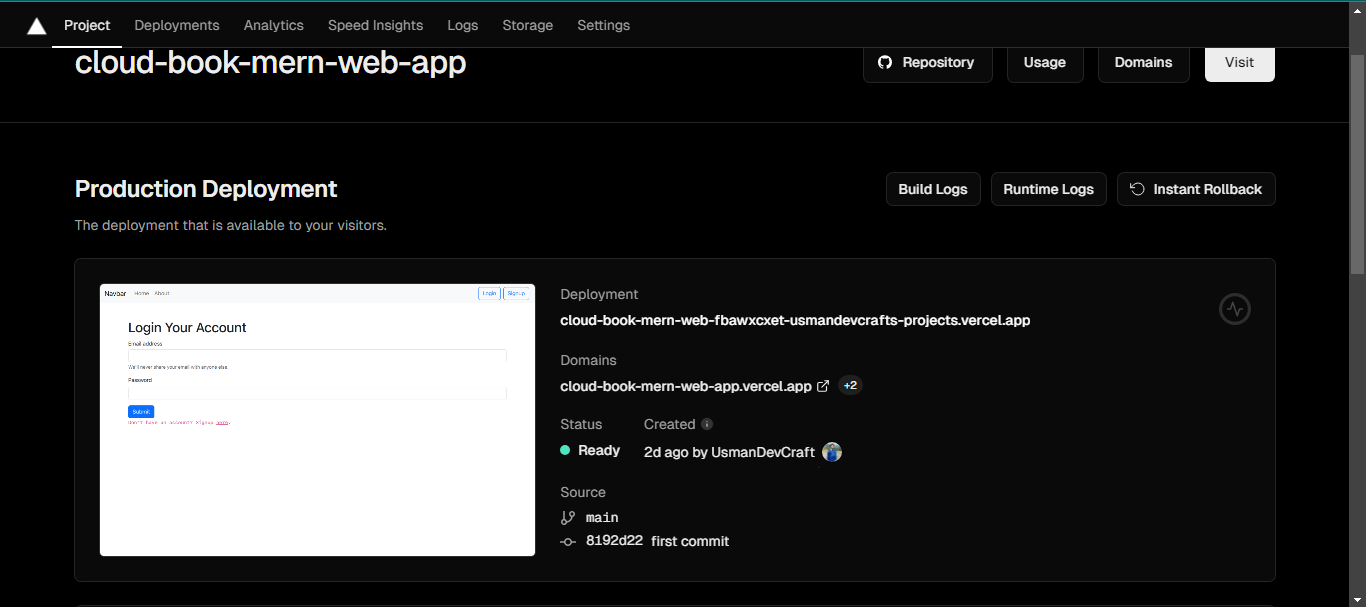Open the cloud-book-mern-web-app.vercel.app domain link
Screen dimensions: 1366x607
(x=686, y=386)
